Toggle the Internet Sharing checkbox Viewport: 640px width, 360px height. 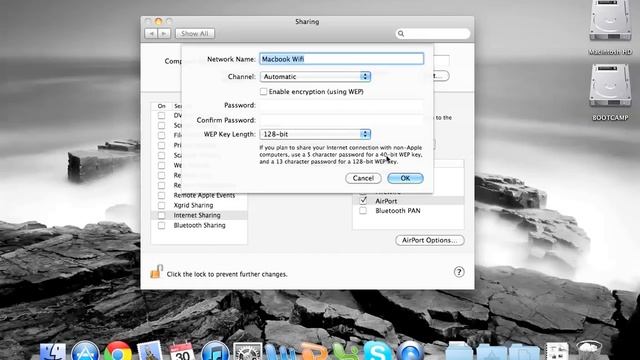(x=162, y=215)
